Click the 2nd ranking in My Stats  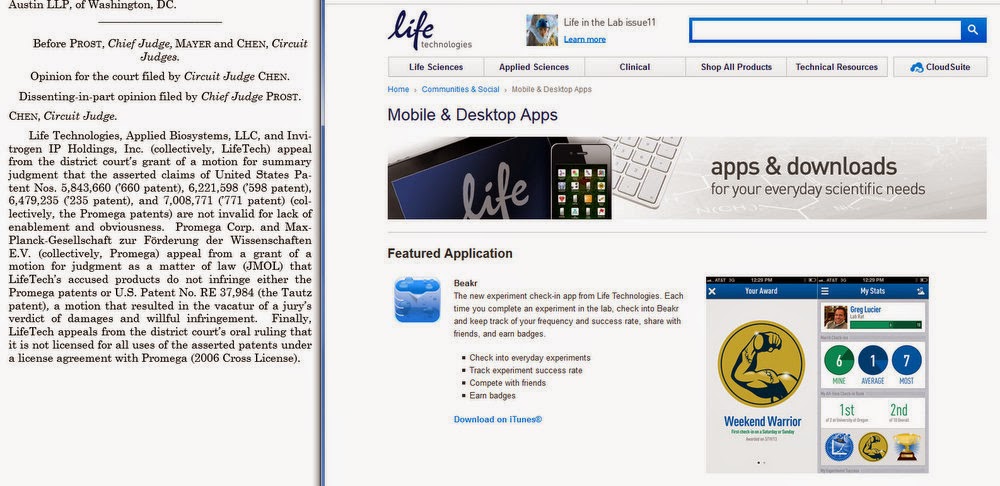click(899, 410)
